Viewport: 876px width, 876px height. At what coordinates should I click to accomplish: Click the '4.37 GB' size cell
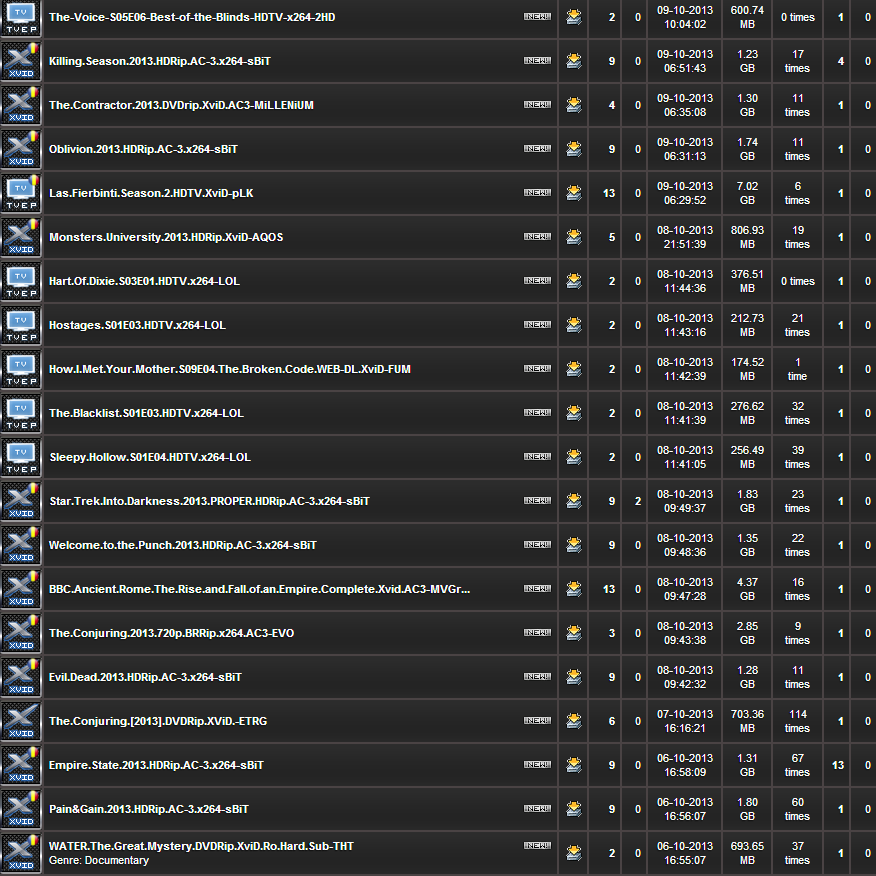(x=747, y=589)
